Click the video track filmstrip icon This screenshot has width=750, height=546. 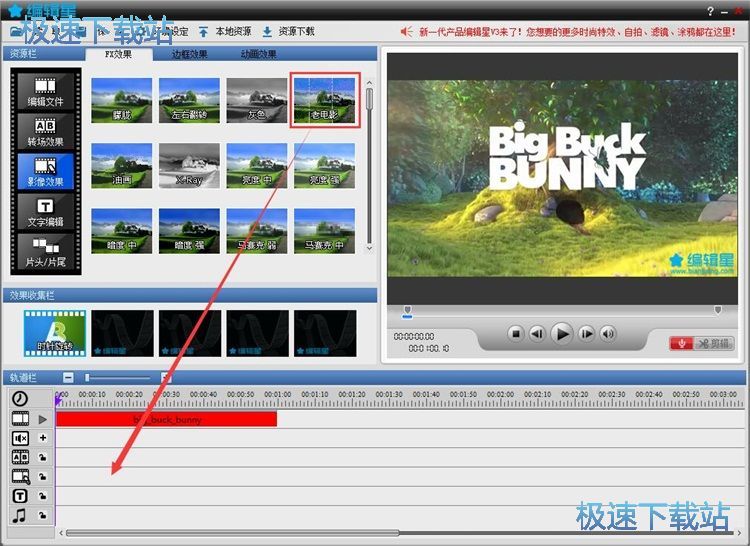(20, 419)
